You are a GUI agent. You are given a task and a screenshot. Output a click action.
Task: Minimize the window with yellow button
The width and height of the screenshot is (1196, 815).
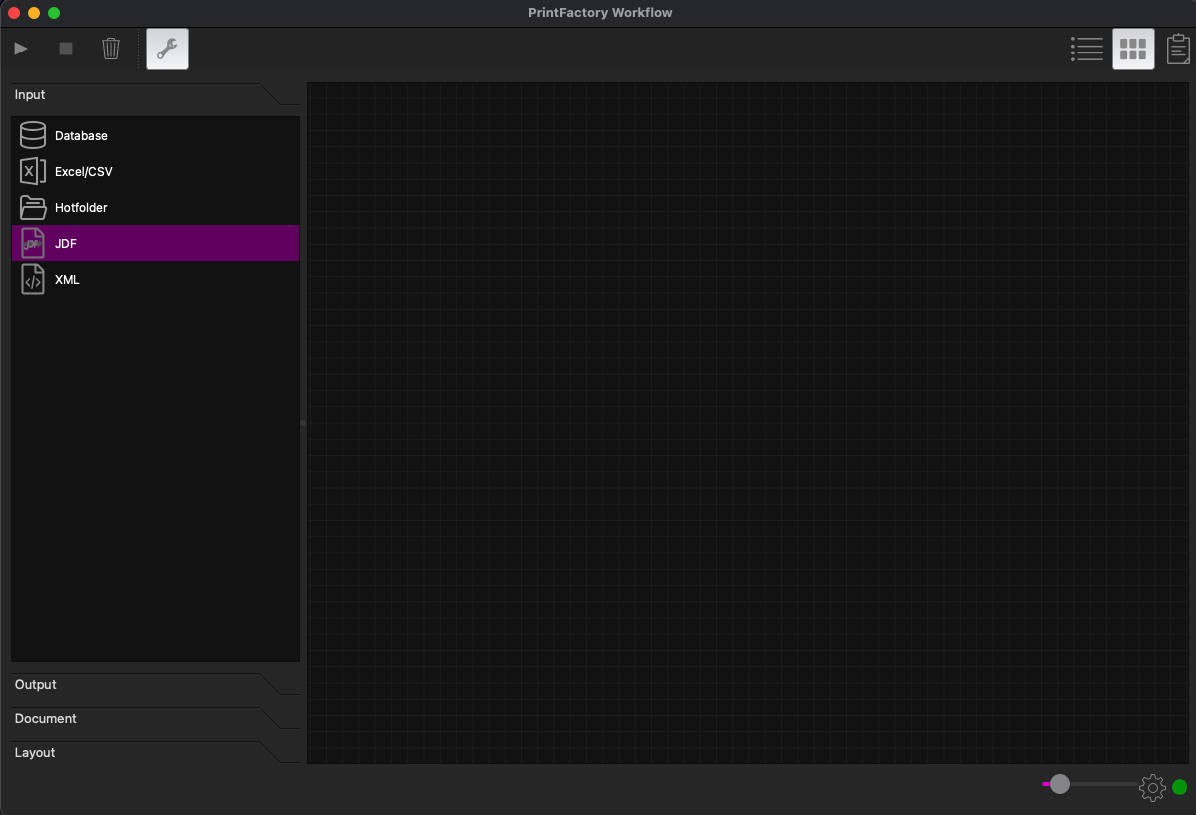tap(34, 13)
